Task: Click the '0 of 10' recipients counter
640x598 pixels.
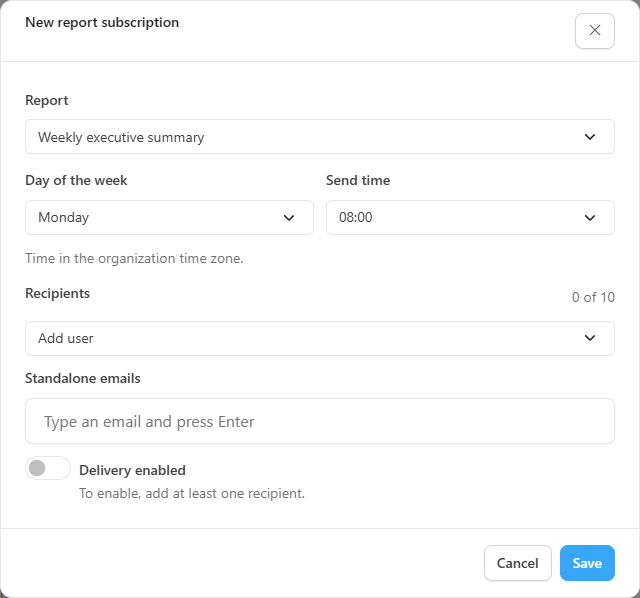Action: coord(593,297)
